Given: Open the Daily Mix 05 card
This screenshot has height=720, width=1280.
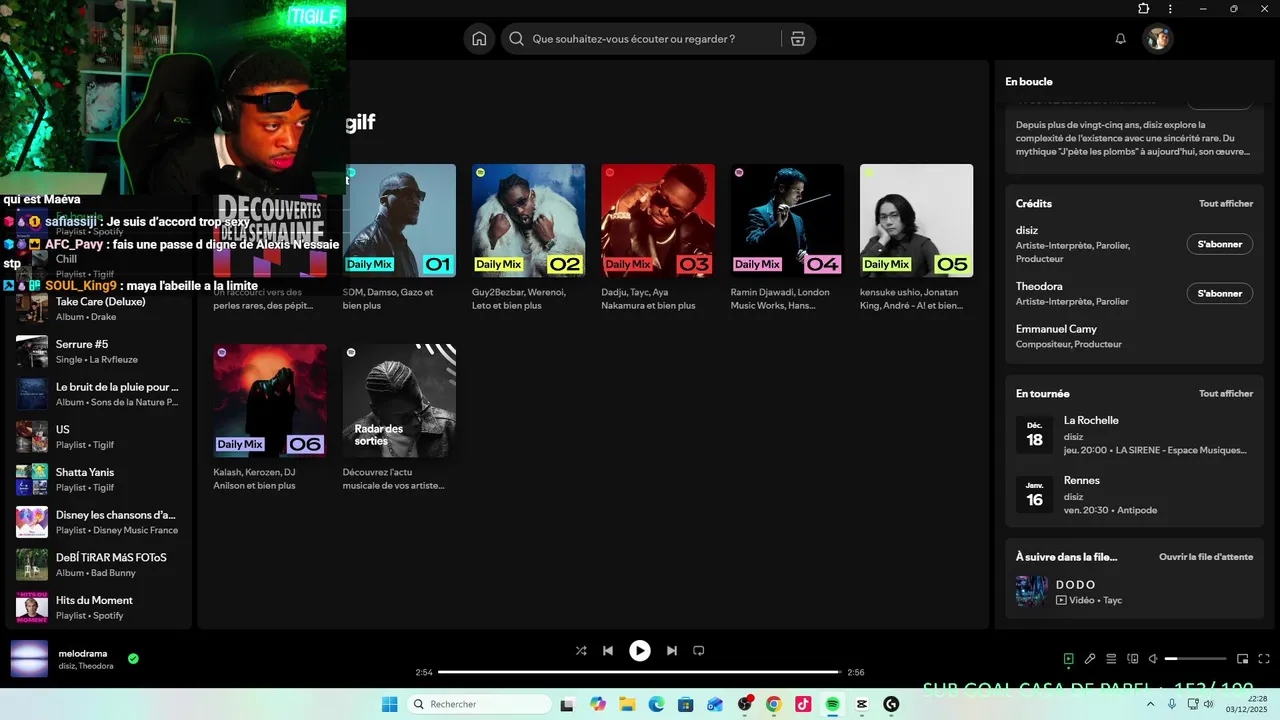Looking at the screenshot, I should pyautogui.click(x=916, y=239).
